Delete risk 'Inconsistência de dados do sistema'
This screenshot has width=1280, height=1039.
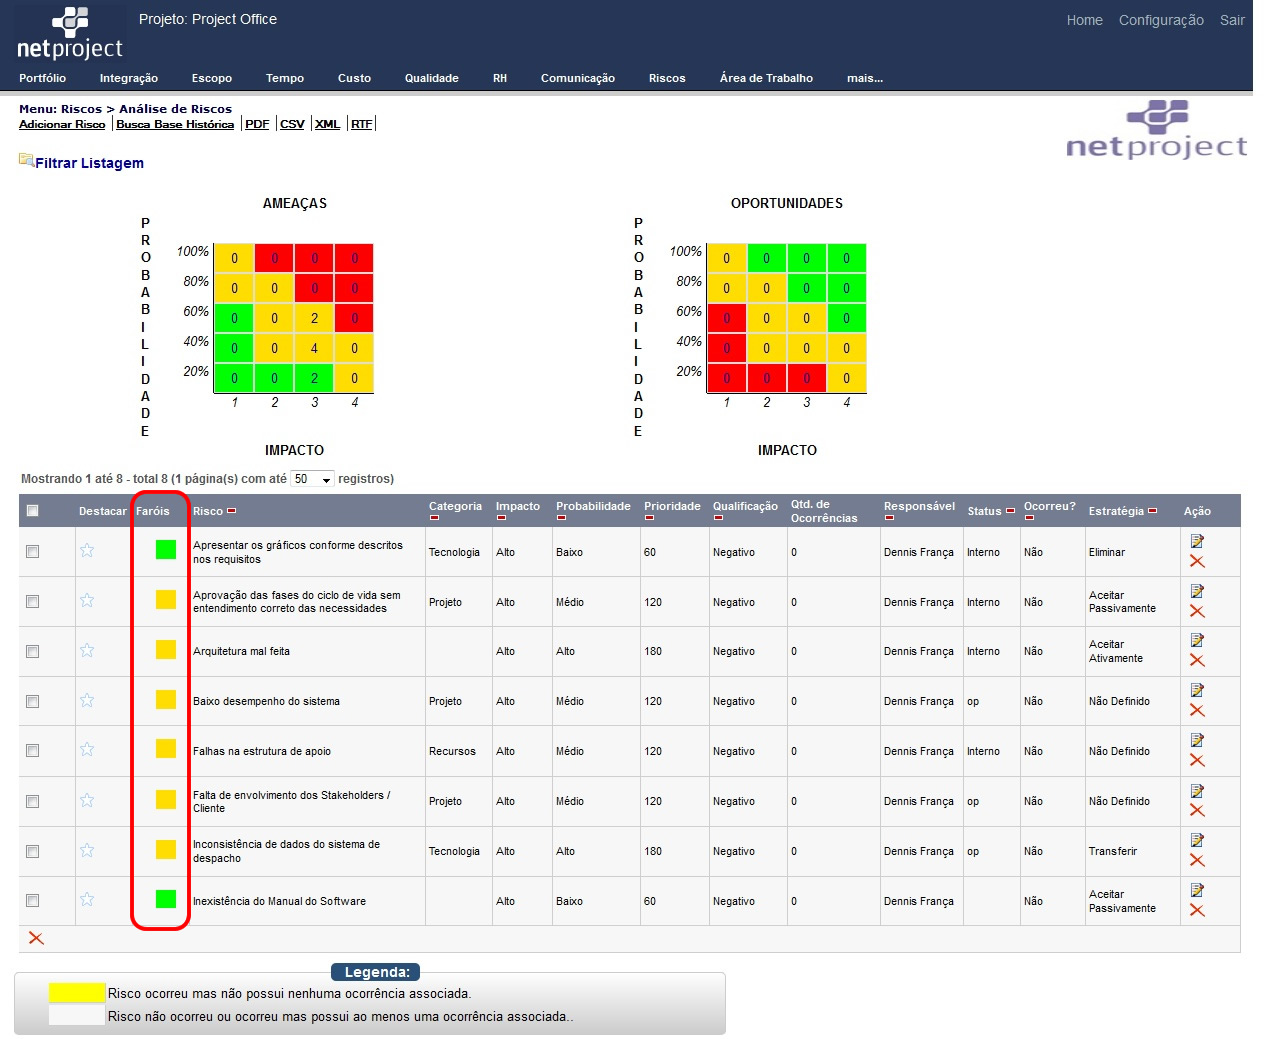tap(1197, 861)
